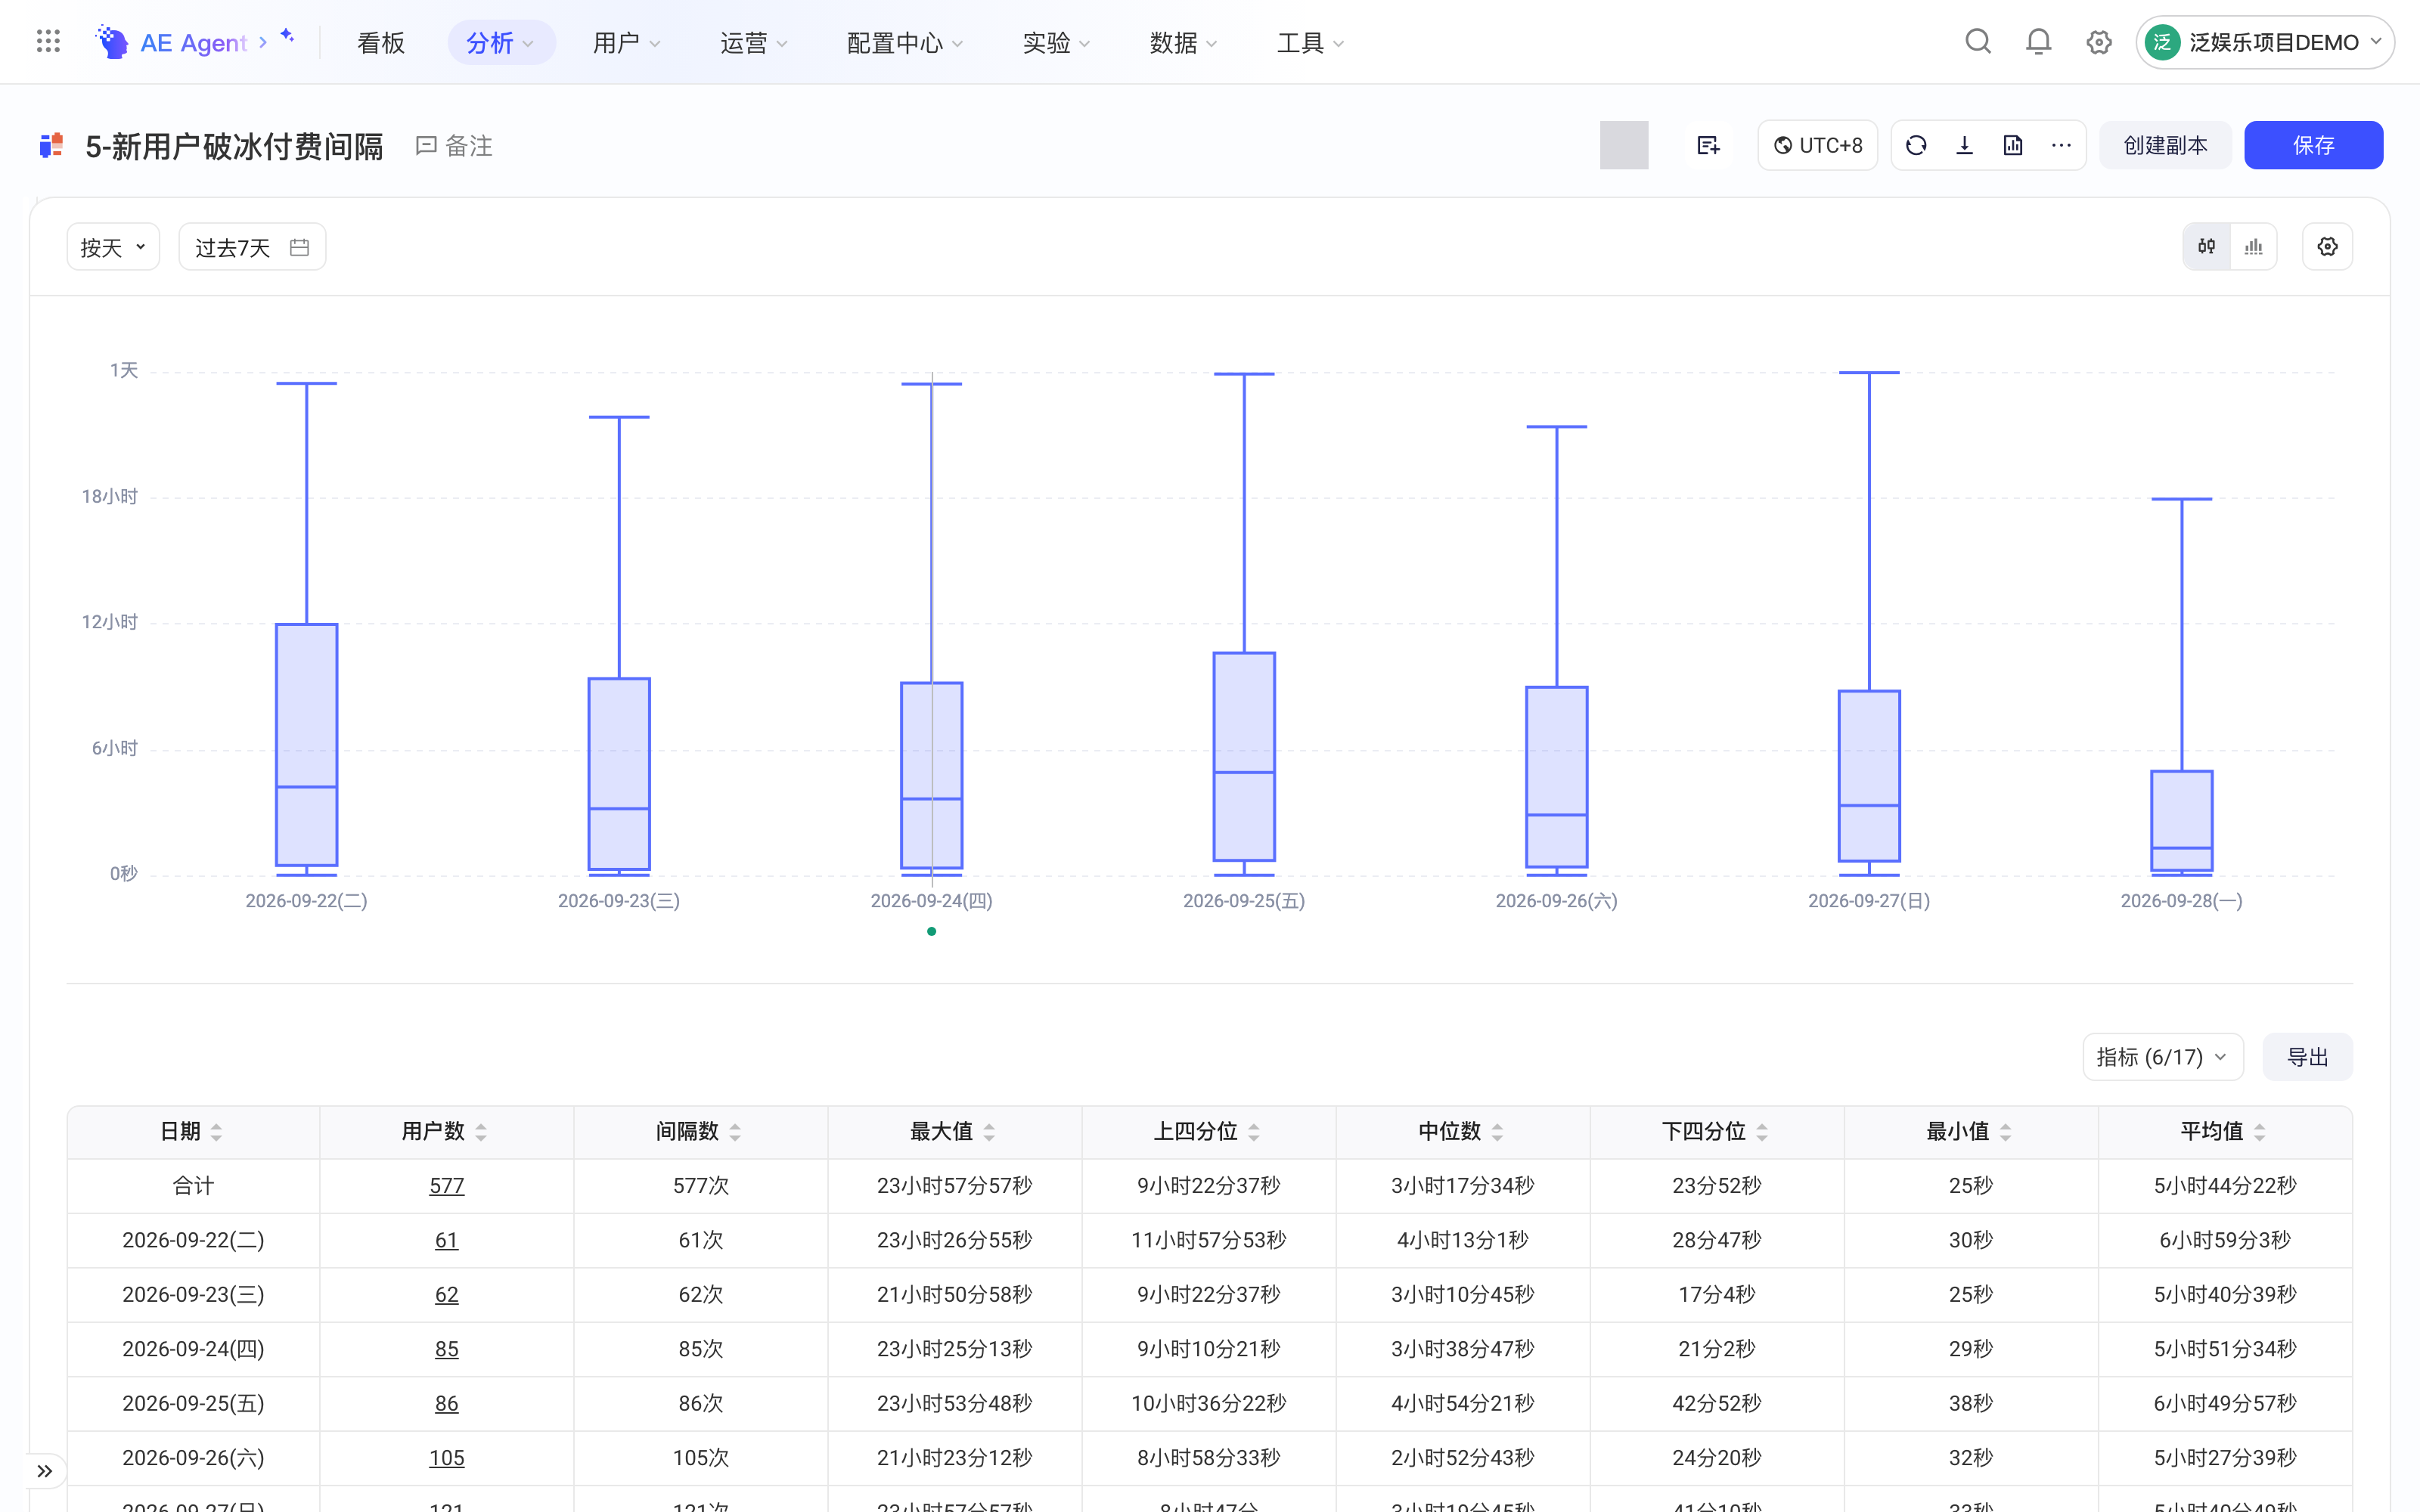This screenshot has width=2420, height=1512.
Task: Click the 导出 export button
Action: 2307,1057
